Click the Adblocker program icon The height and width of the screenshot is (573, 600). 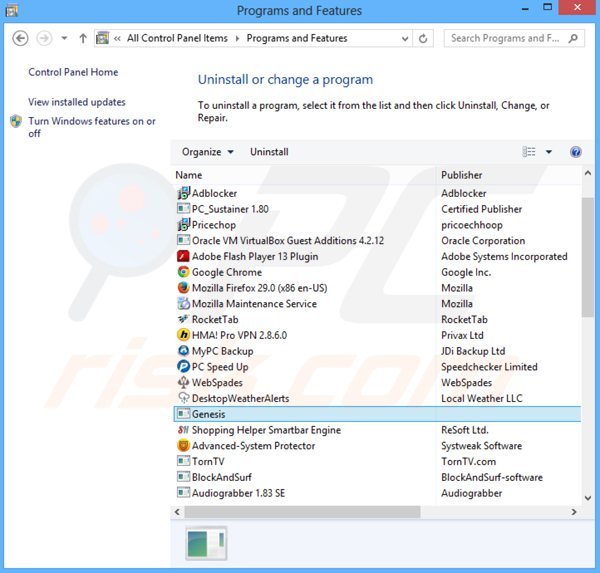point(184,193)
